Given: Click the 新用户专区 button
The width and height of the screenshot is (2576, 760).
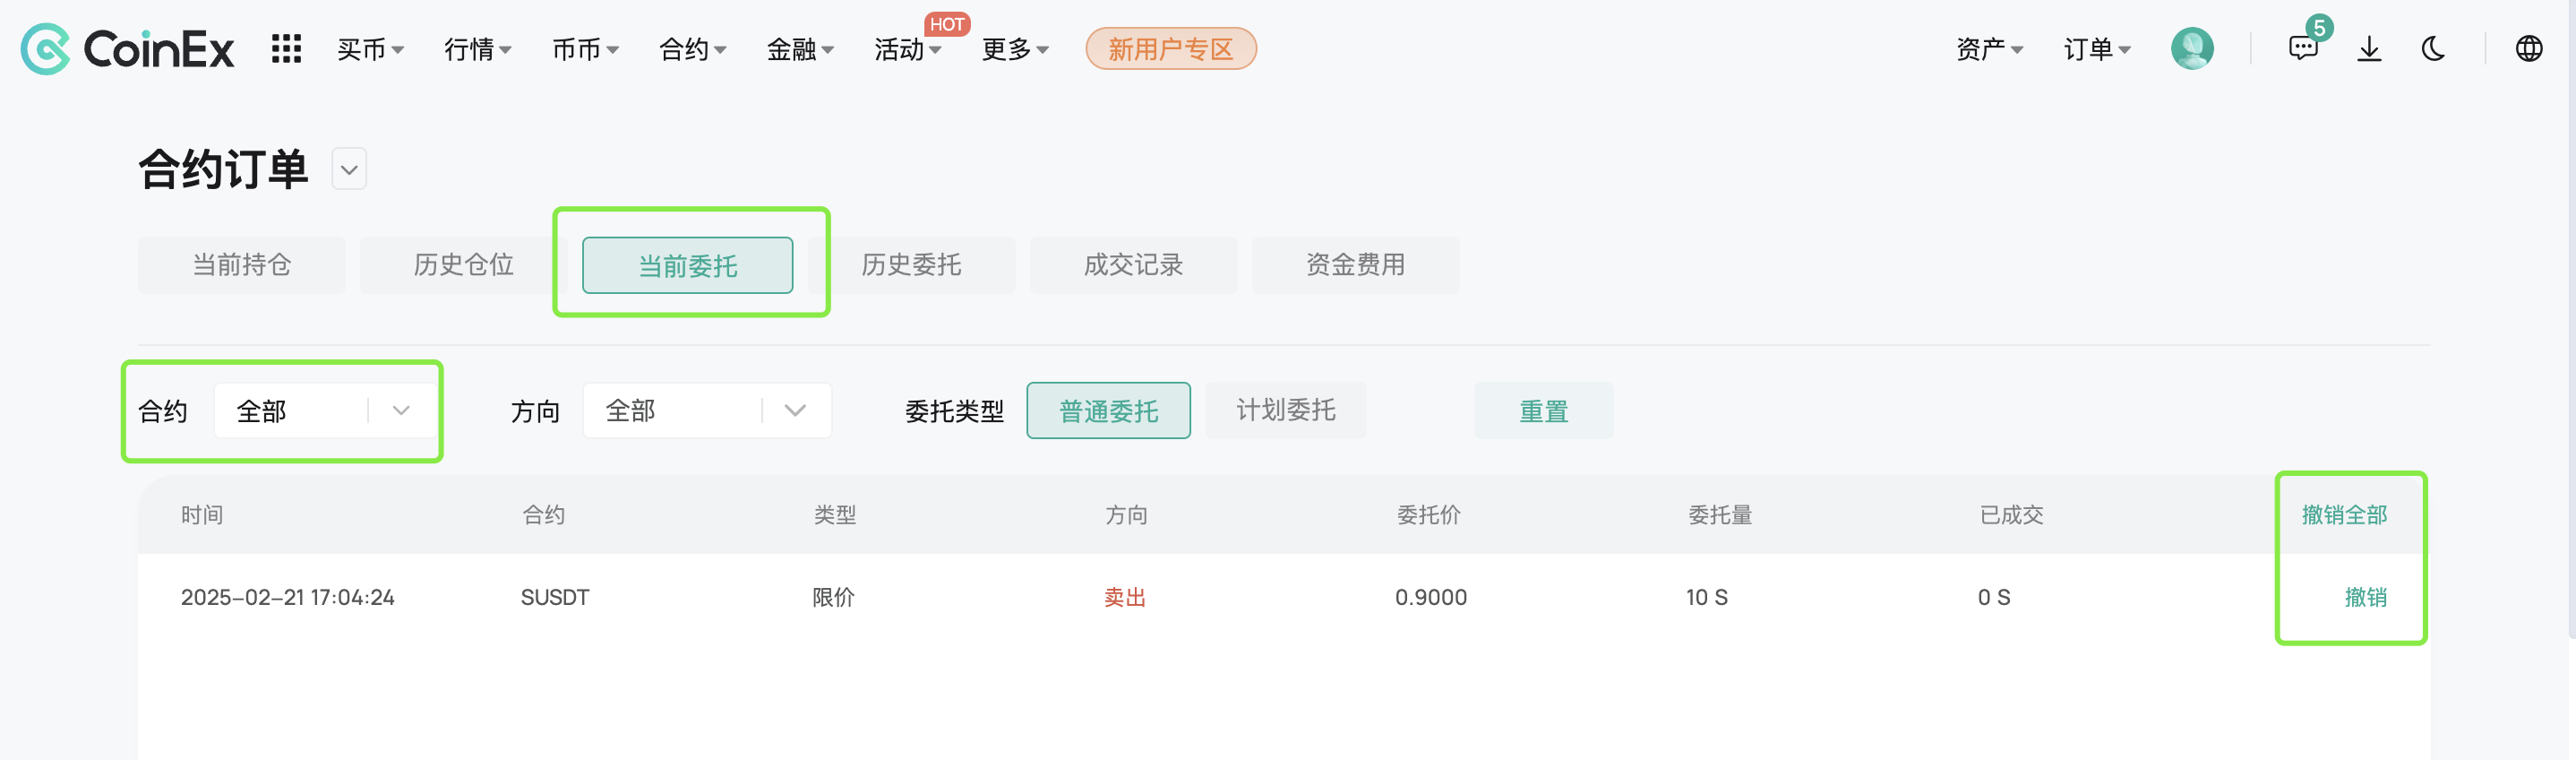Looking at the screenshot, I should [1170, 49].
